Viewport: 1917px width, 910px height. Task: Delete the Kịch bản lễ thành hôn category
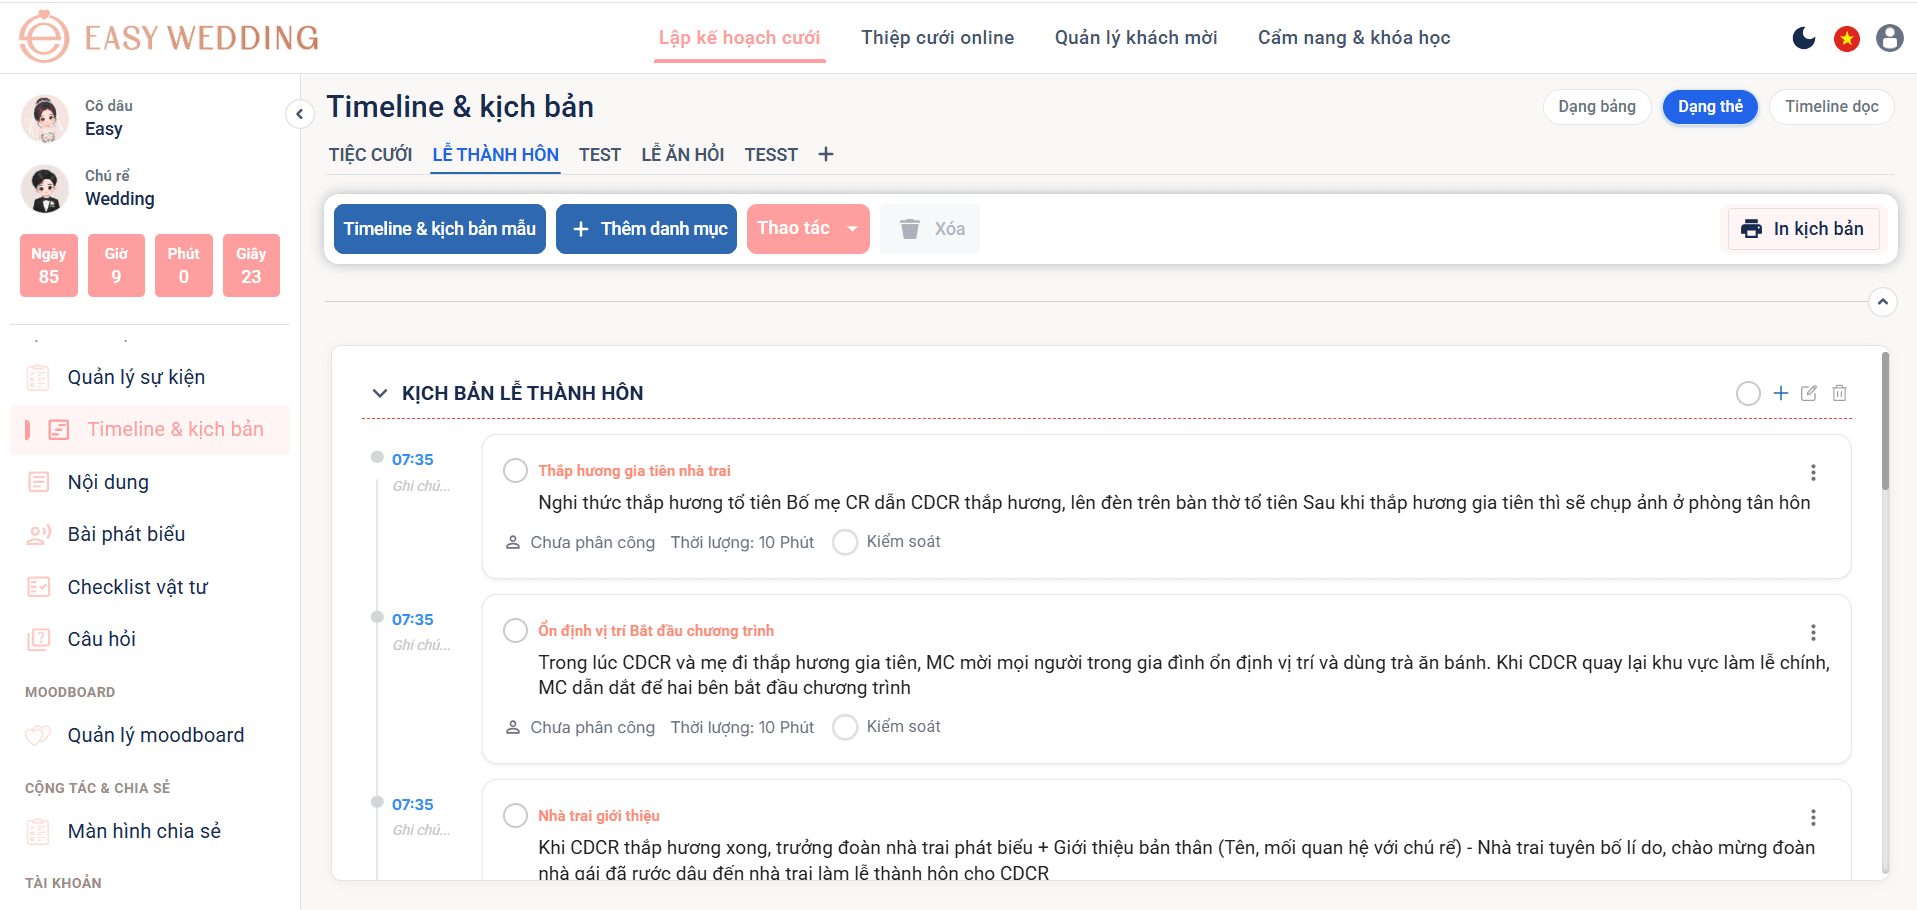[1839, 393]
